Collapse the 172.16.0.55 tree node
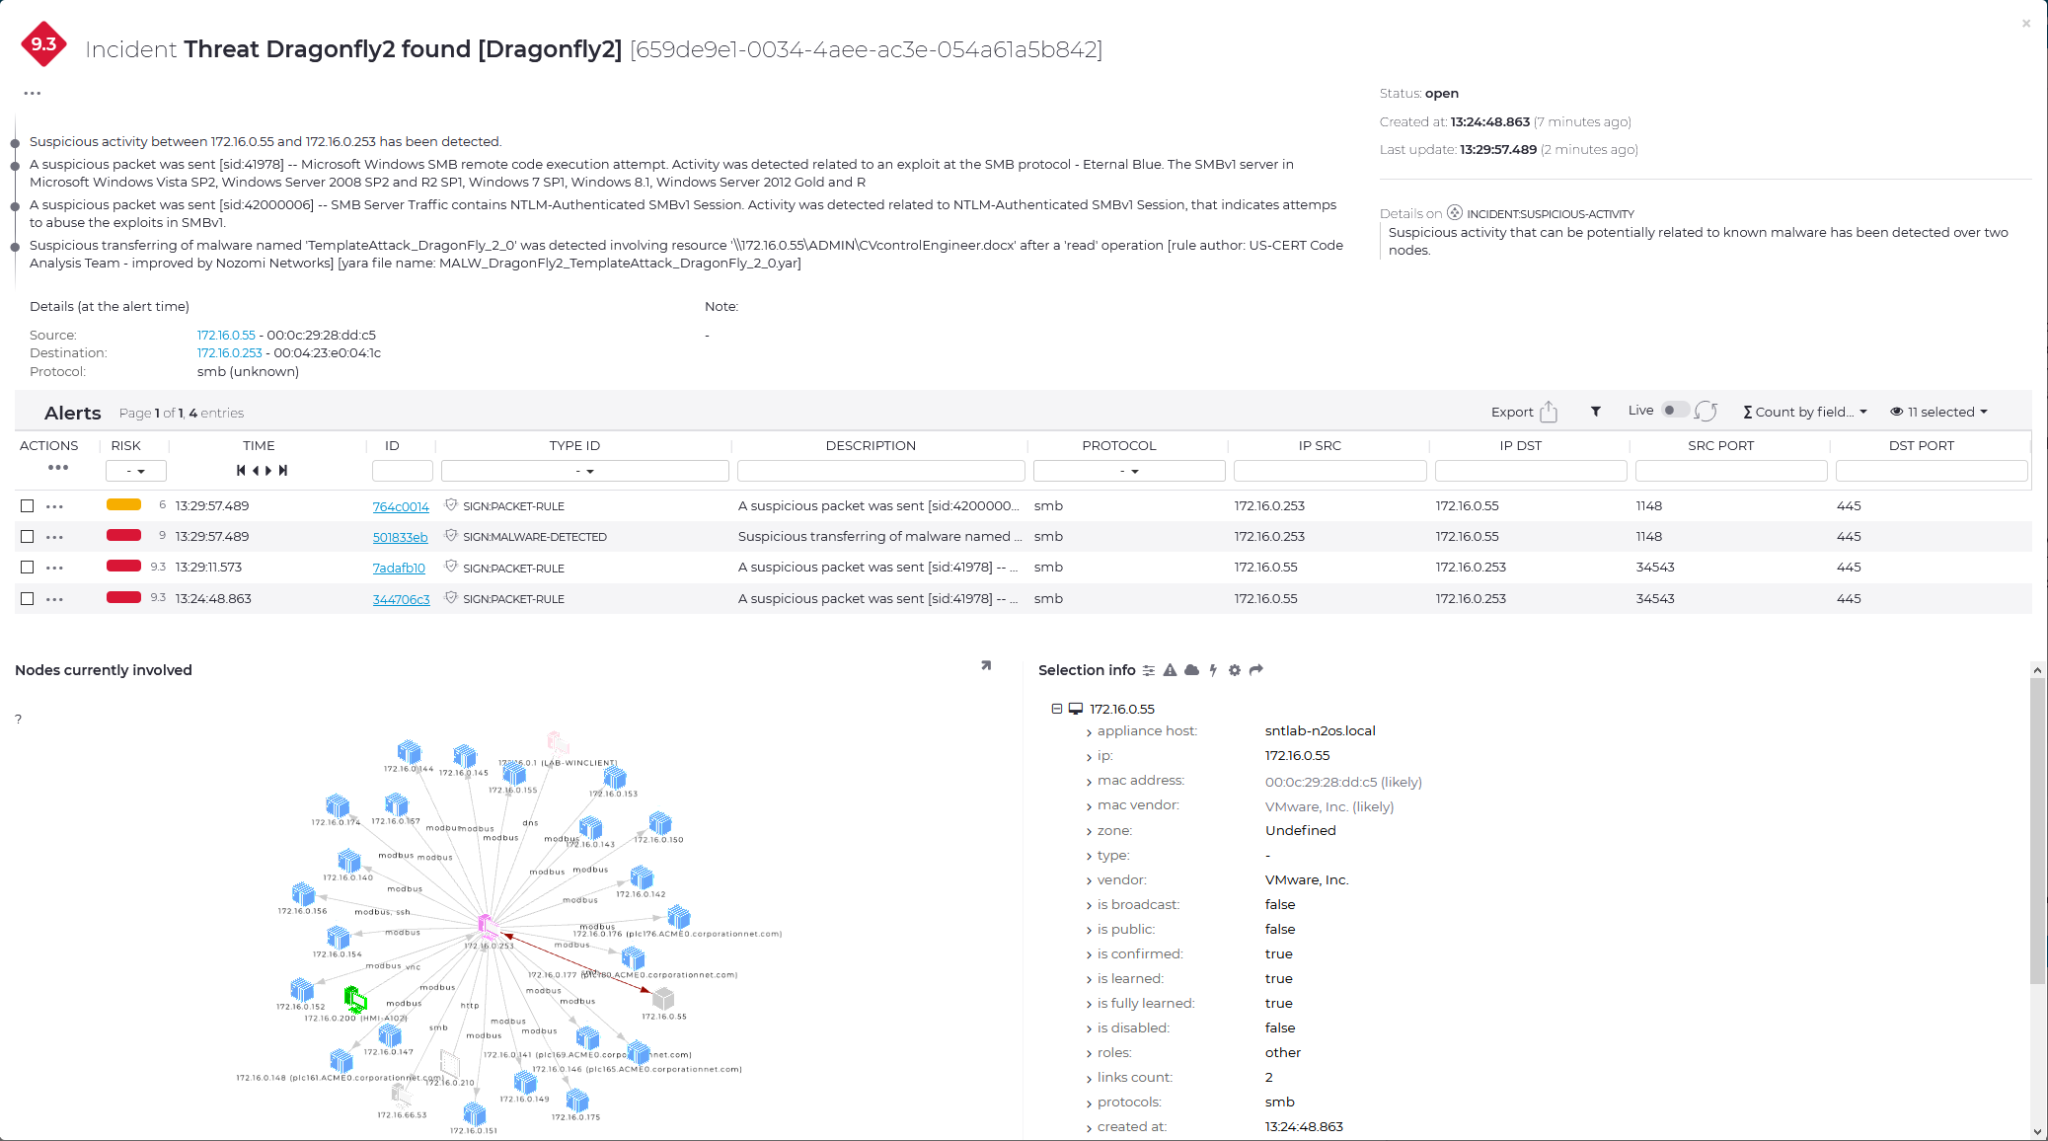 click(1056, 708)
